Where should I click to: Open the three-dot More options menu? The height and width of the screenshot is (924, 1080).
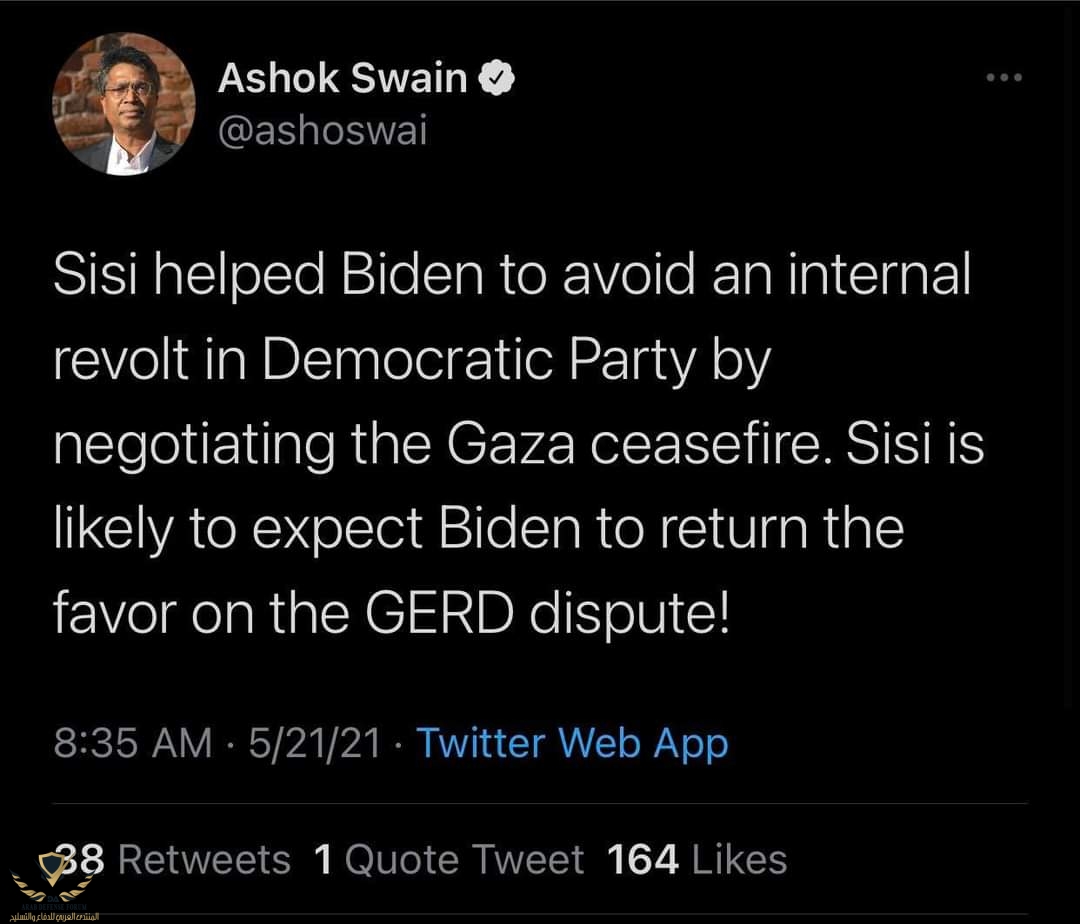click(x=1003, y=79)
